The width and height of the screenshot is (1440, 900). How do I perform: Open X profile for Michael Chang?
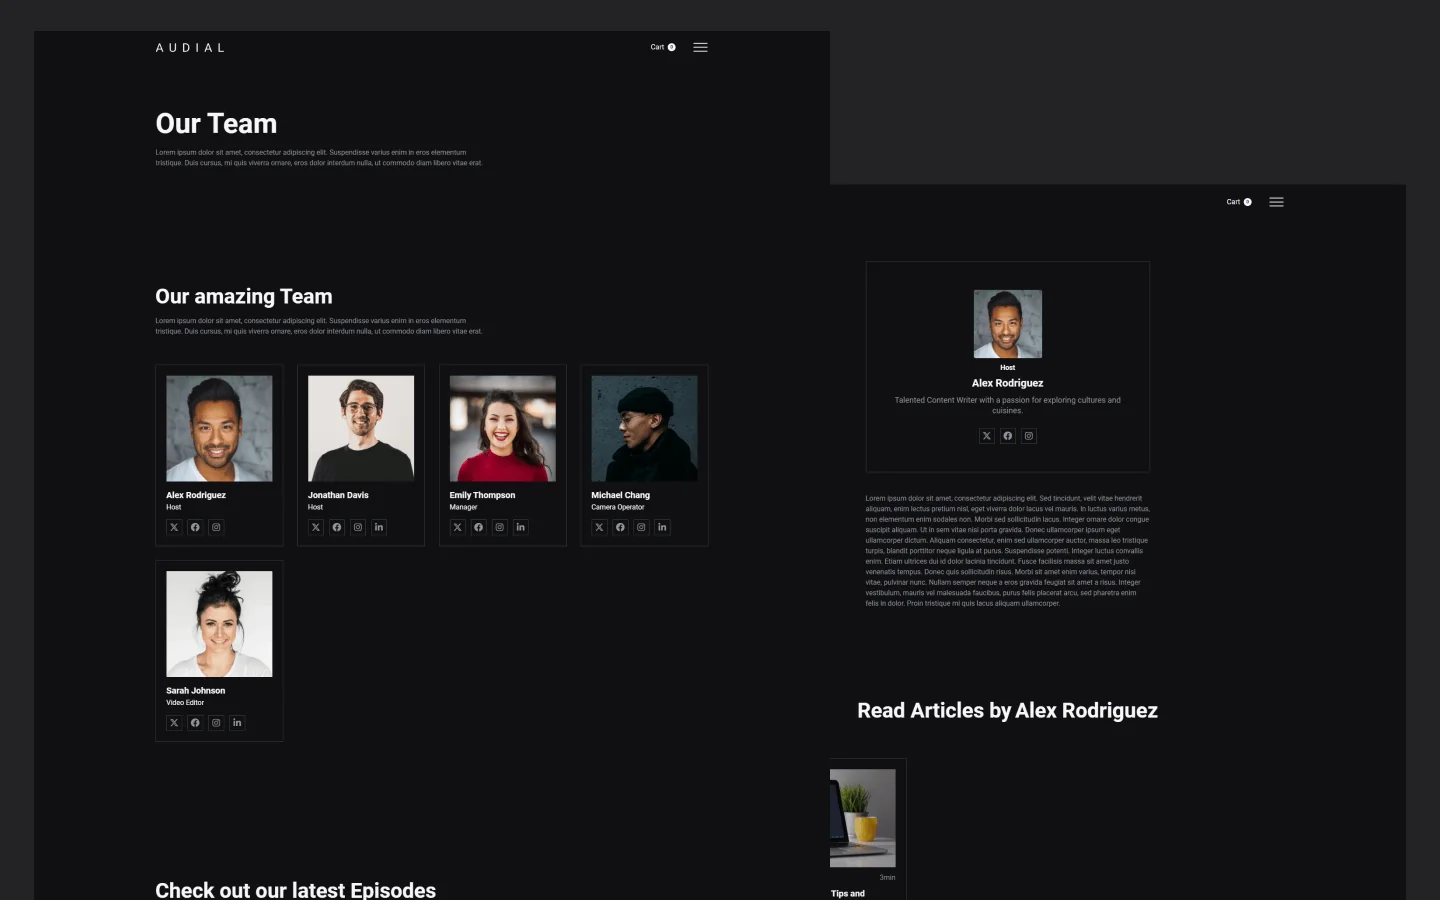(600, 527)
